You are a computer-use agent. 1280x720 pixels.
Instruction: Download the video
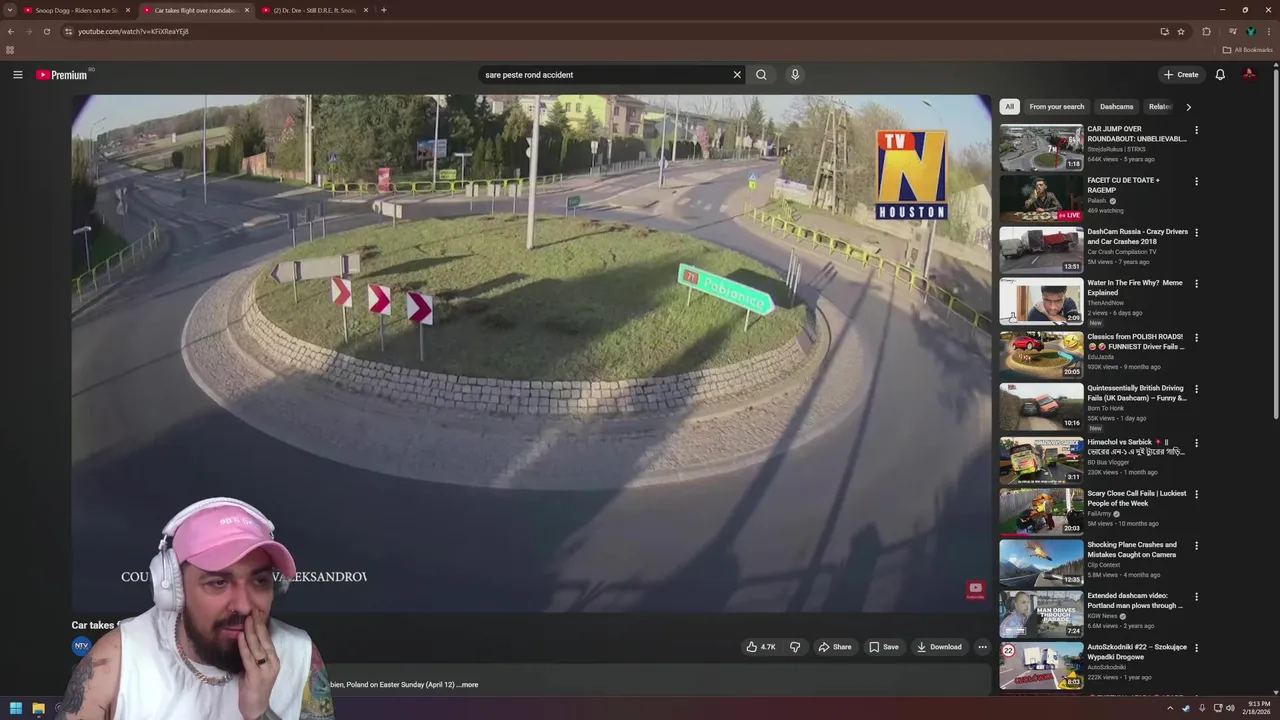pyautogui.click(x=939, y=647)
